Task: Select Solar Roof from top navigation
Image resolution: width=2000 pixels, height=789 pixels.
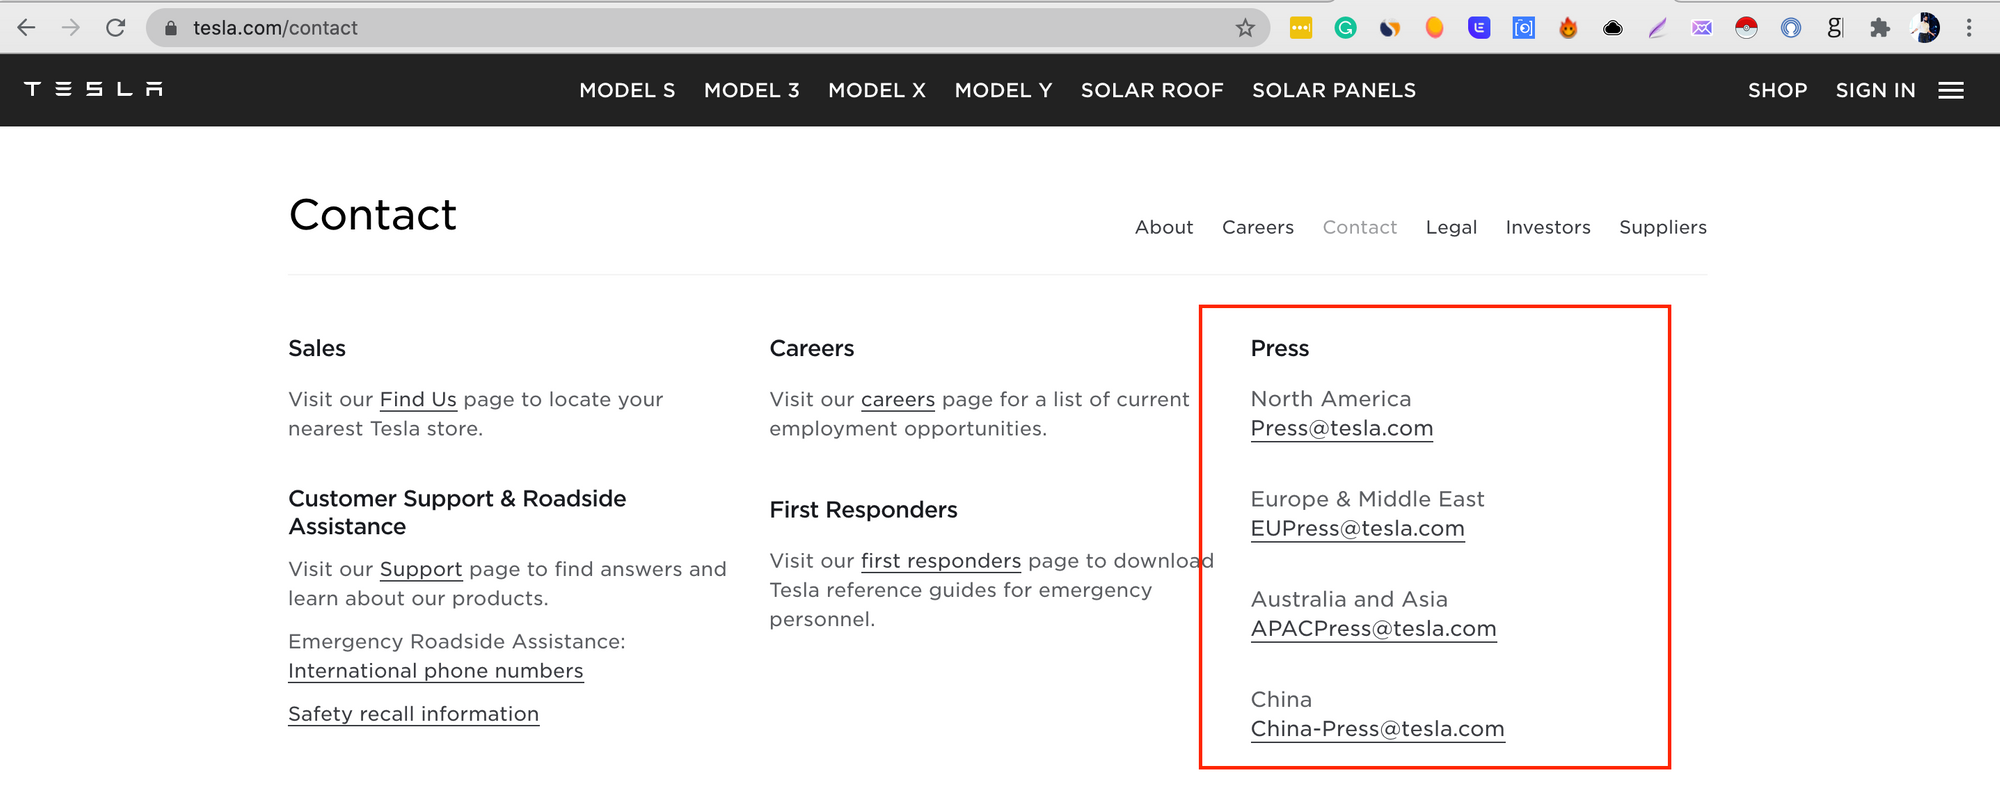Action: coord(1152,90)
